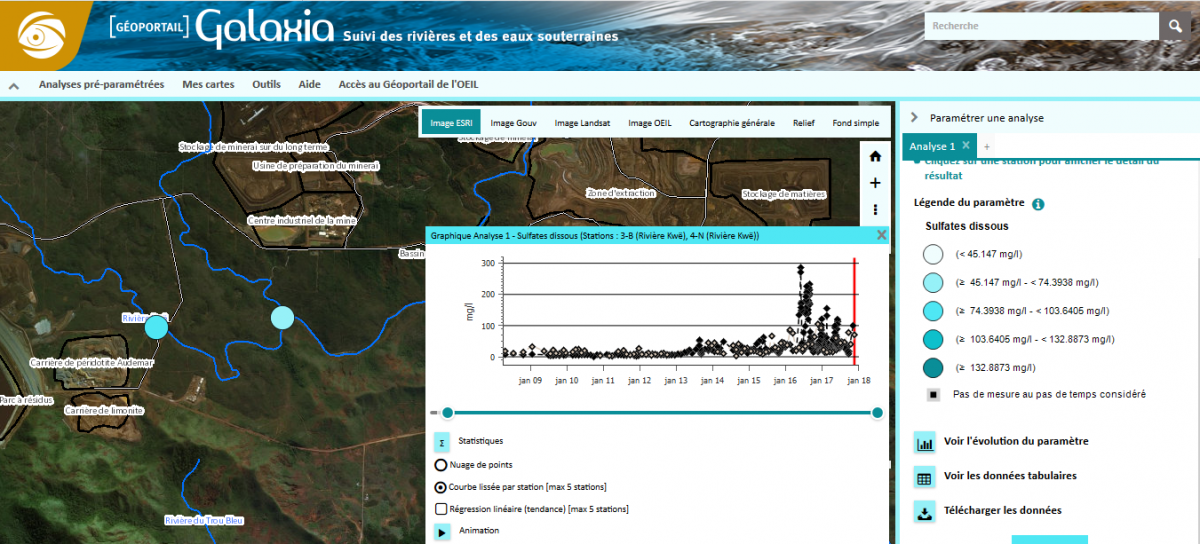Click the info icon beside Légende du paramètre
1200x544 pixels.
pyautogui.click(x=1038, y=204)
